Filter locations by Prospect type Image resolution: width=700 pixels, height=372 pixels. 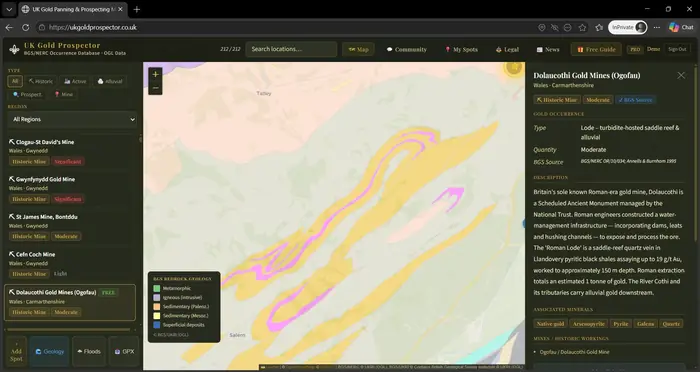(x=27, y=94)
